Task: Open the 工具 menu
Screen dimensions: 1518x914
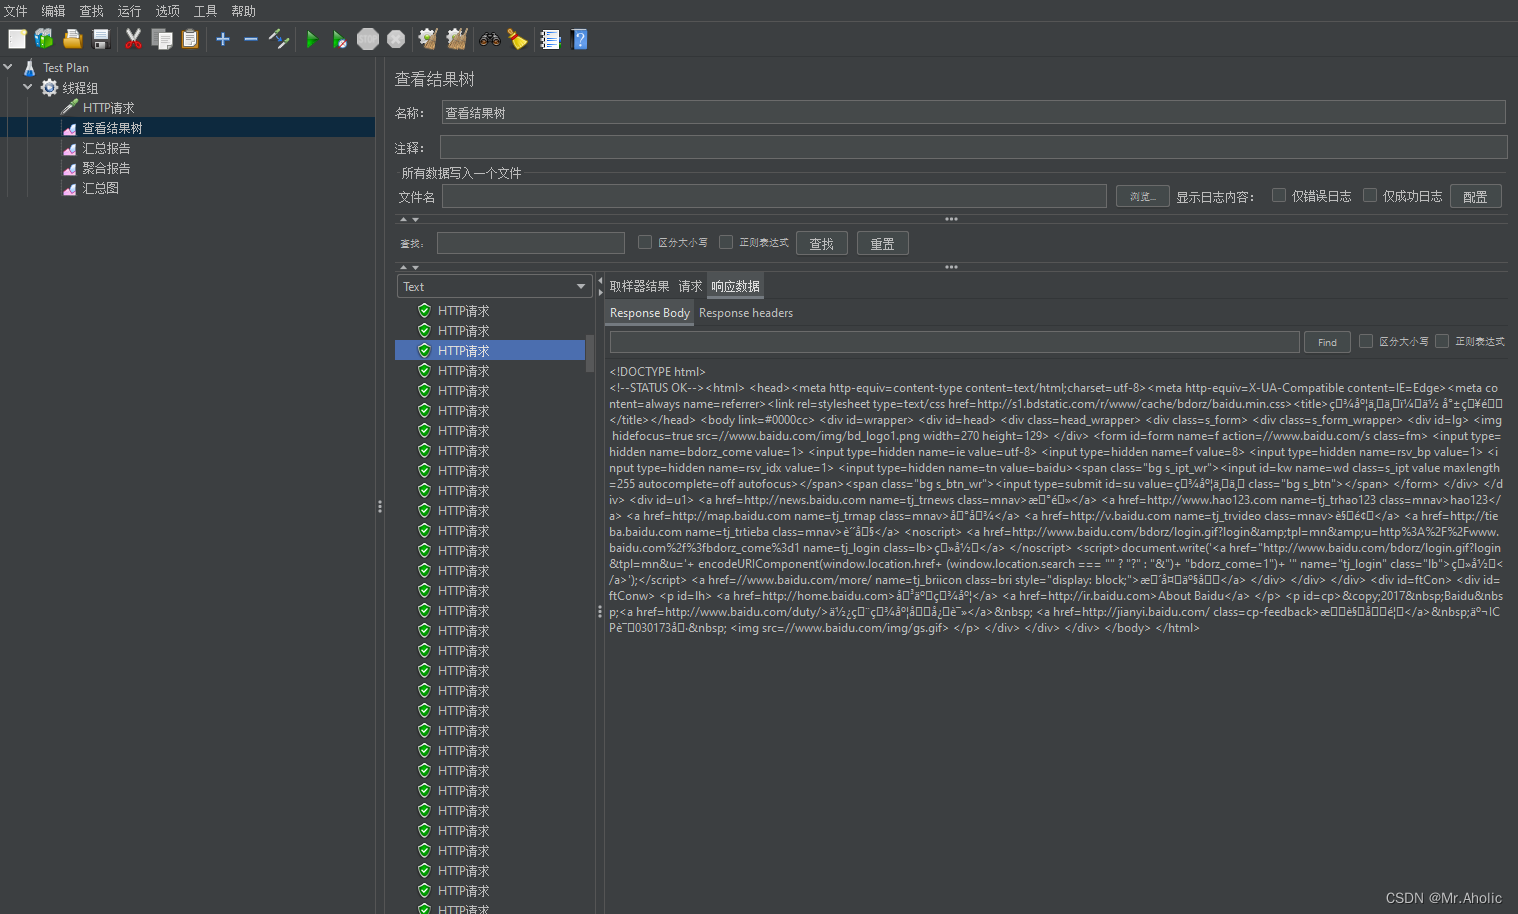Action: tap(205, 11)
